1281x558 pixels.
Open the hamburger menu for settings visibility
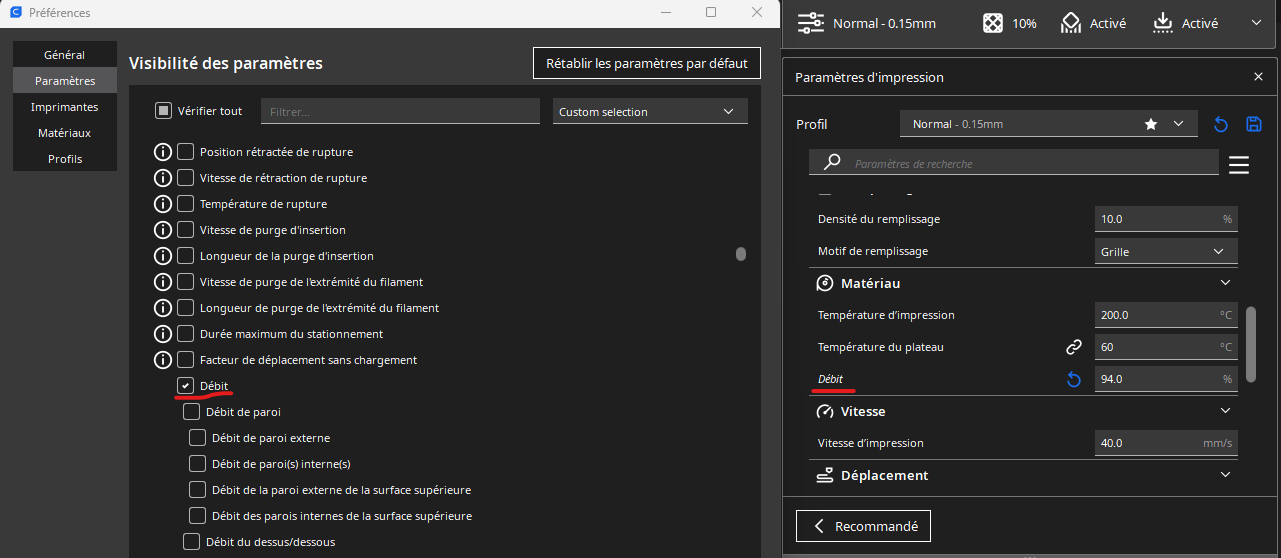point(1239,165)
